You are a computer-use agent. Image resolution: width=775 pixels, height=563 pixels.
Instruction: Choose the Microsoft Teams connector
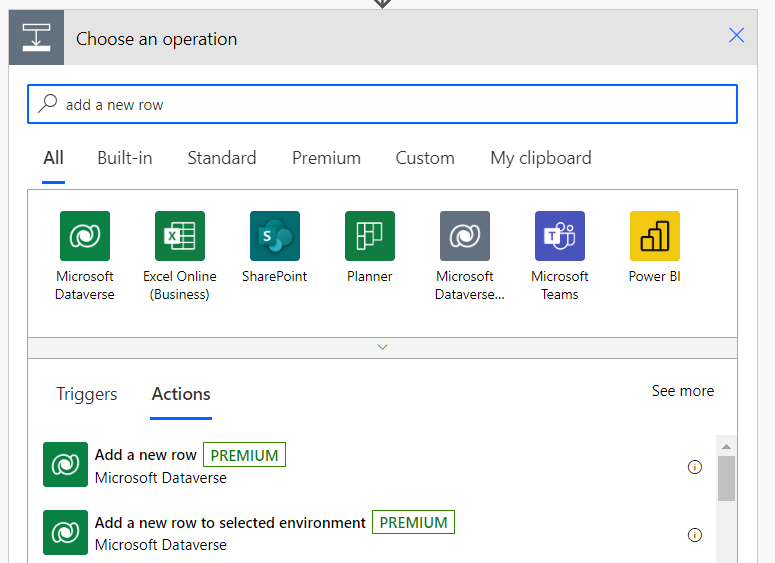tap(560, 236)
